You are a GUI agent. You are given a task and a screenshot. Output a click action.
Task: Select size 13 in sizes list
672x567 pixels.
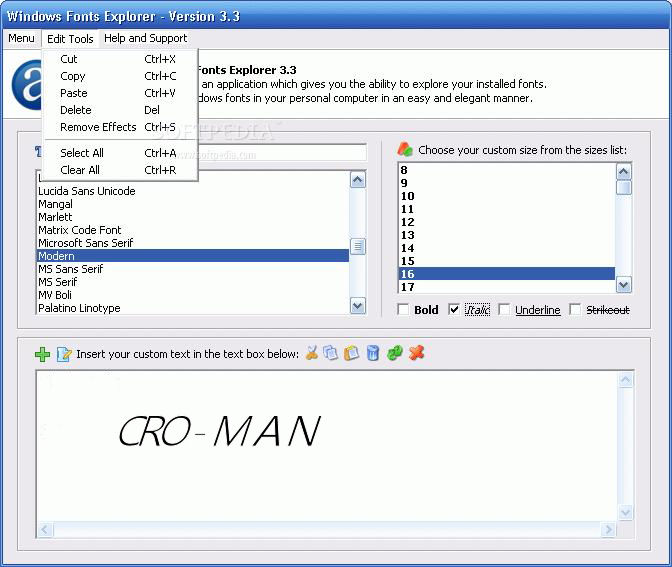pos(507,235)
